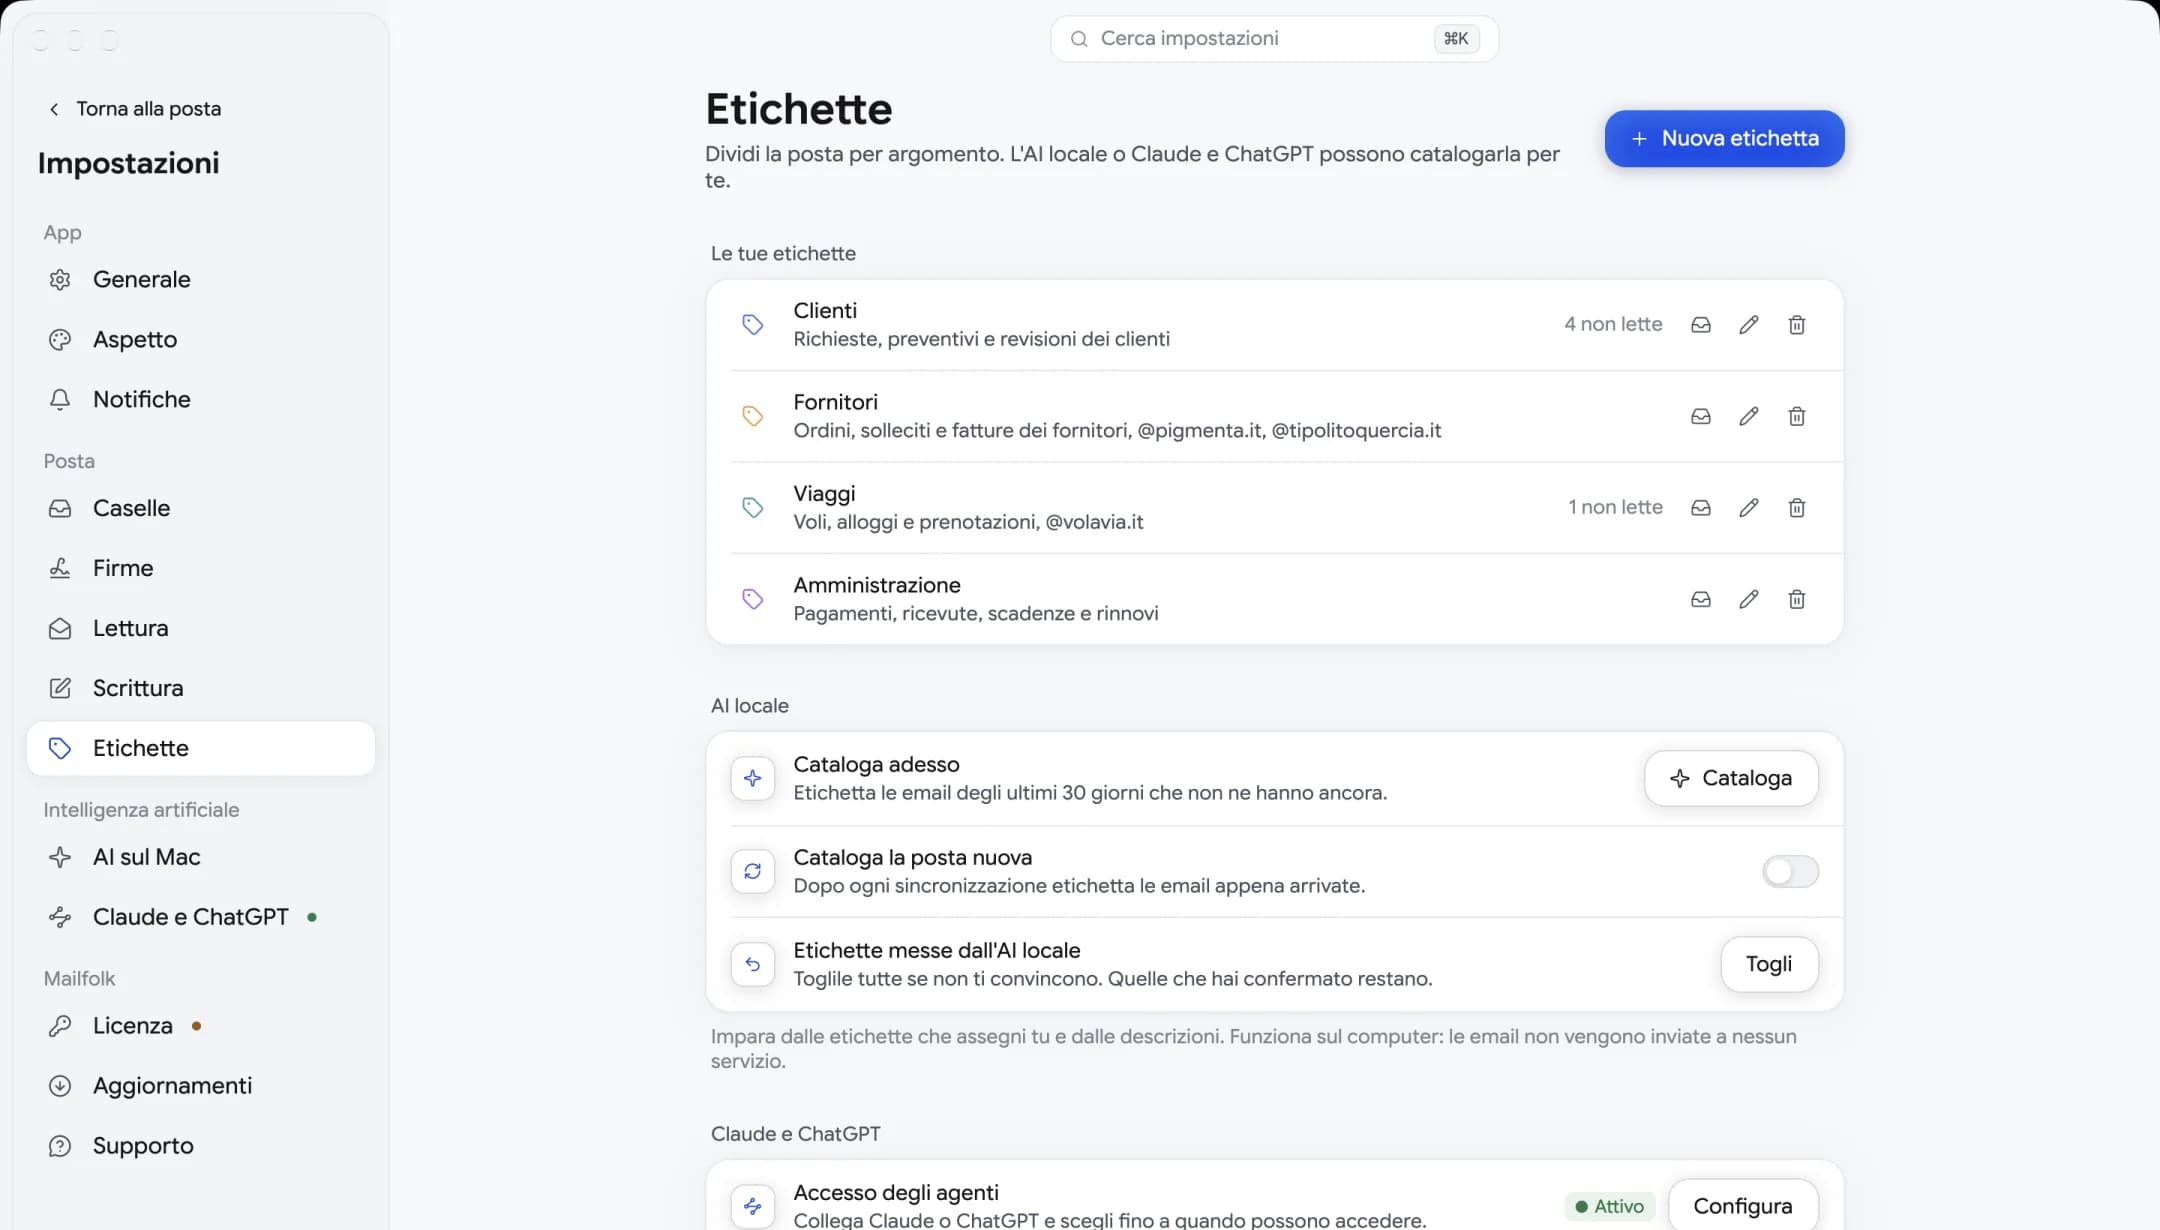Click Torna alla posta back link
Image resolution: width=2160 pixels, height=1230 pixels.
(x=135, y=108)
